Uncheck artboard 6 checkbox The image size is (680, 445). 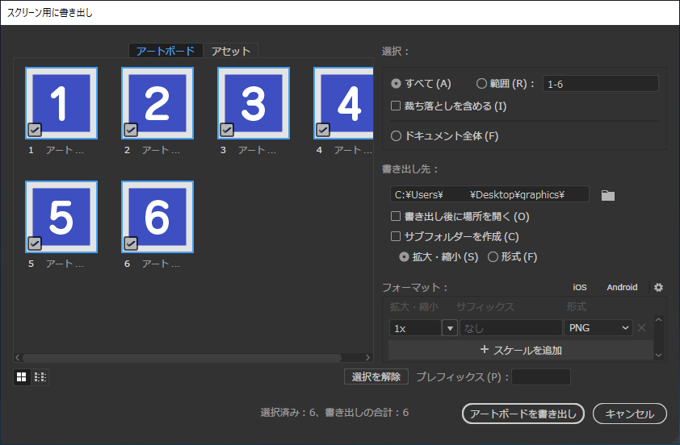point(131,243)
